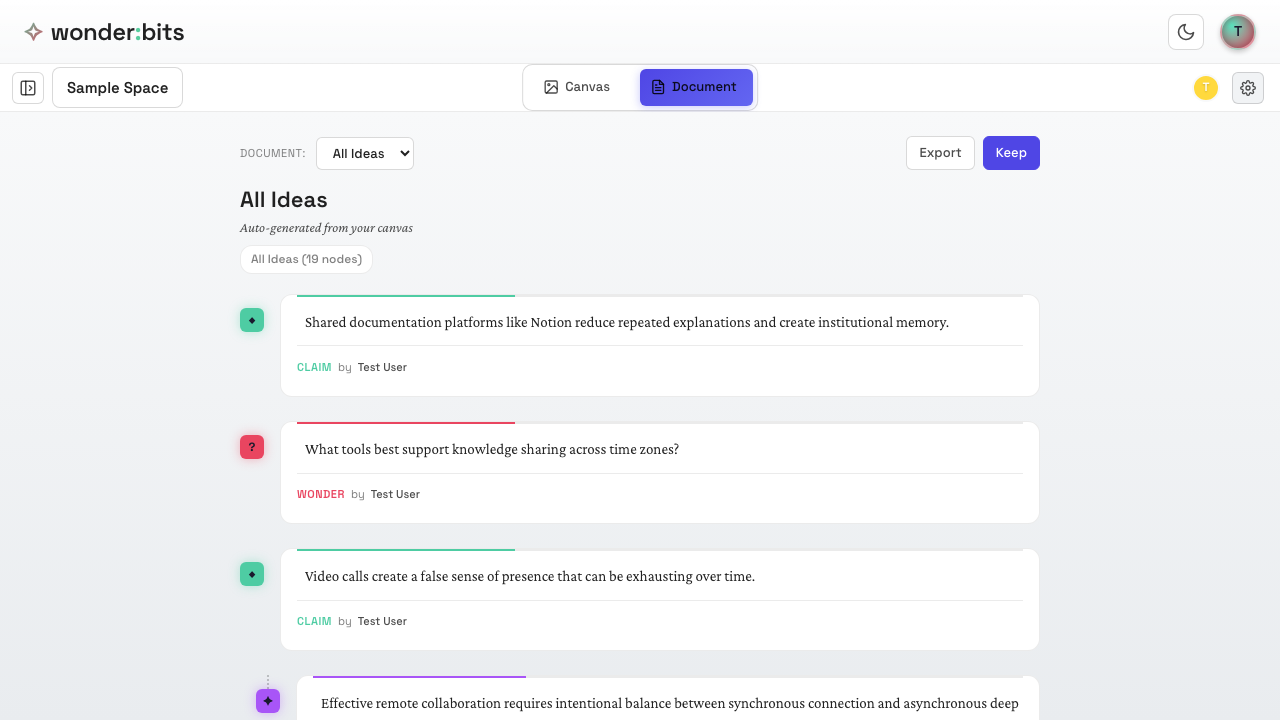Viewport: 1280px width, 720px height.
Task: Click green claim icon beside Notion idea
Action: (x=252, y=320)
